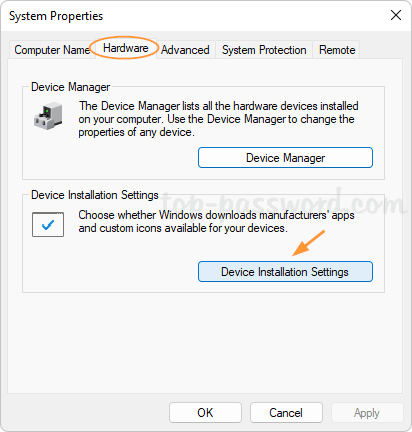The height and width of the screenshot is (432, 412).
Task: Click the System Properties title text
Action: [x=56, y=16]
